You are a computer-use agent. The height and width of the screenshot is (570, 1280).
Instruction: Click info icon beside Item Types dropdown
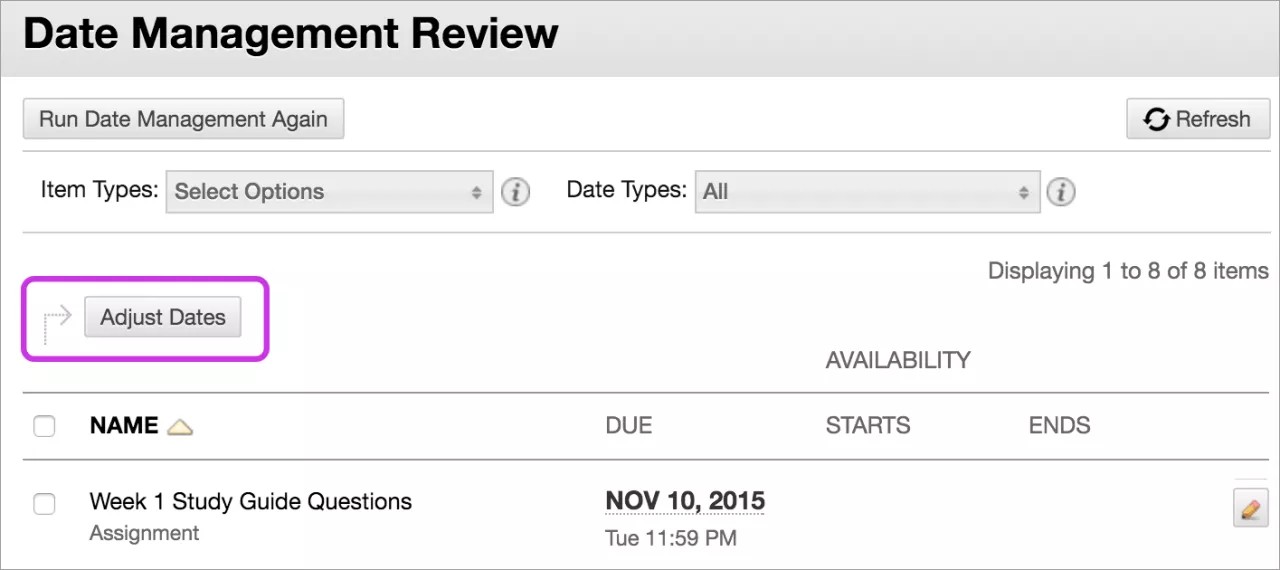point(515,191)
